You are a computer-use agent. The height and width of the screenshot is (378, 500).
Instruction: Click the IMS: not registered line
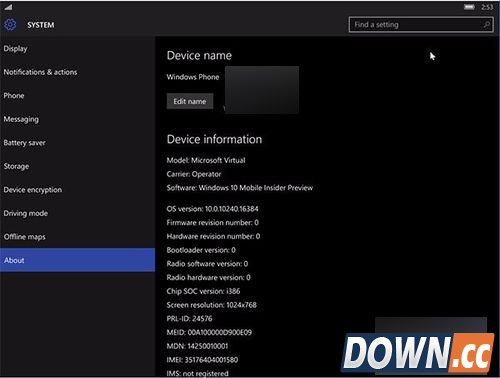pyautogui.click(x=198, y=373)
